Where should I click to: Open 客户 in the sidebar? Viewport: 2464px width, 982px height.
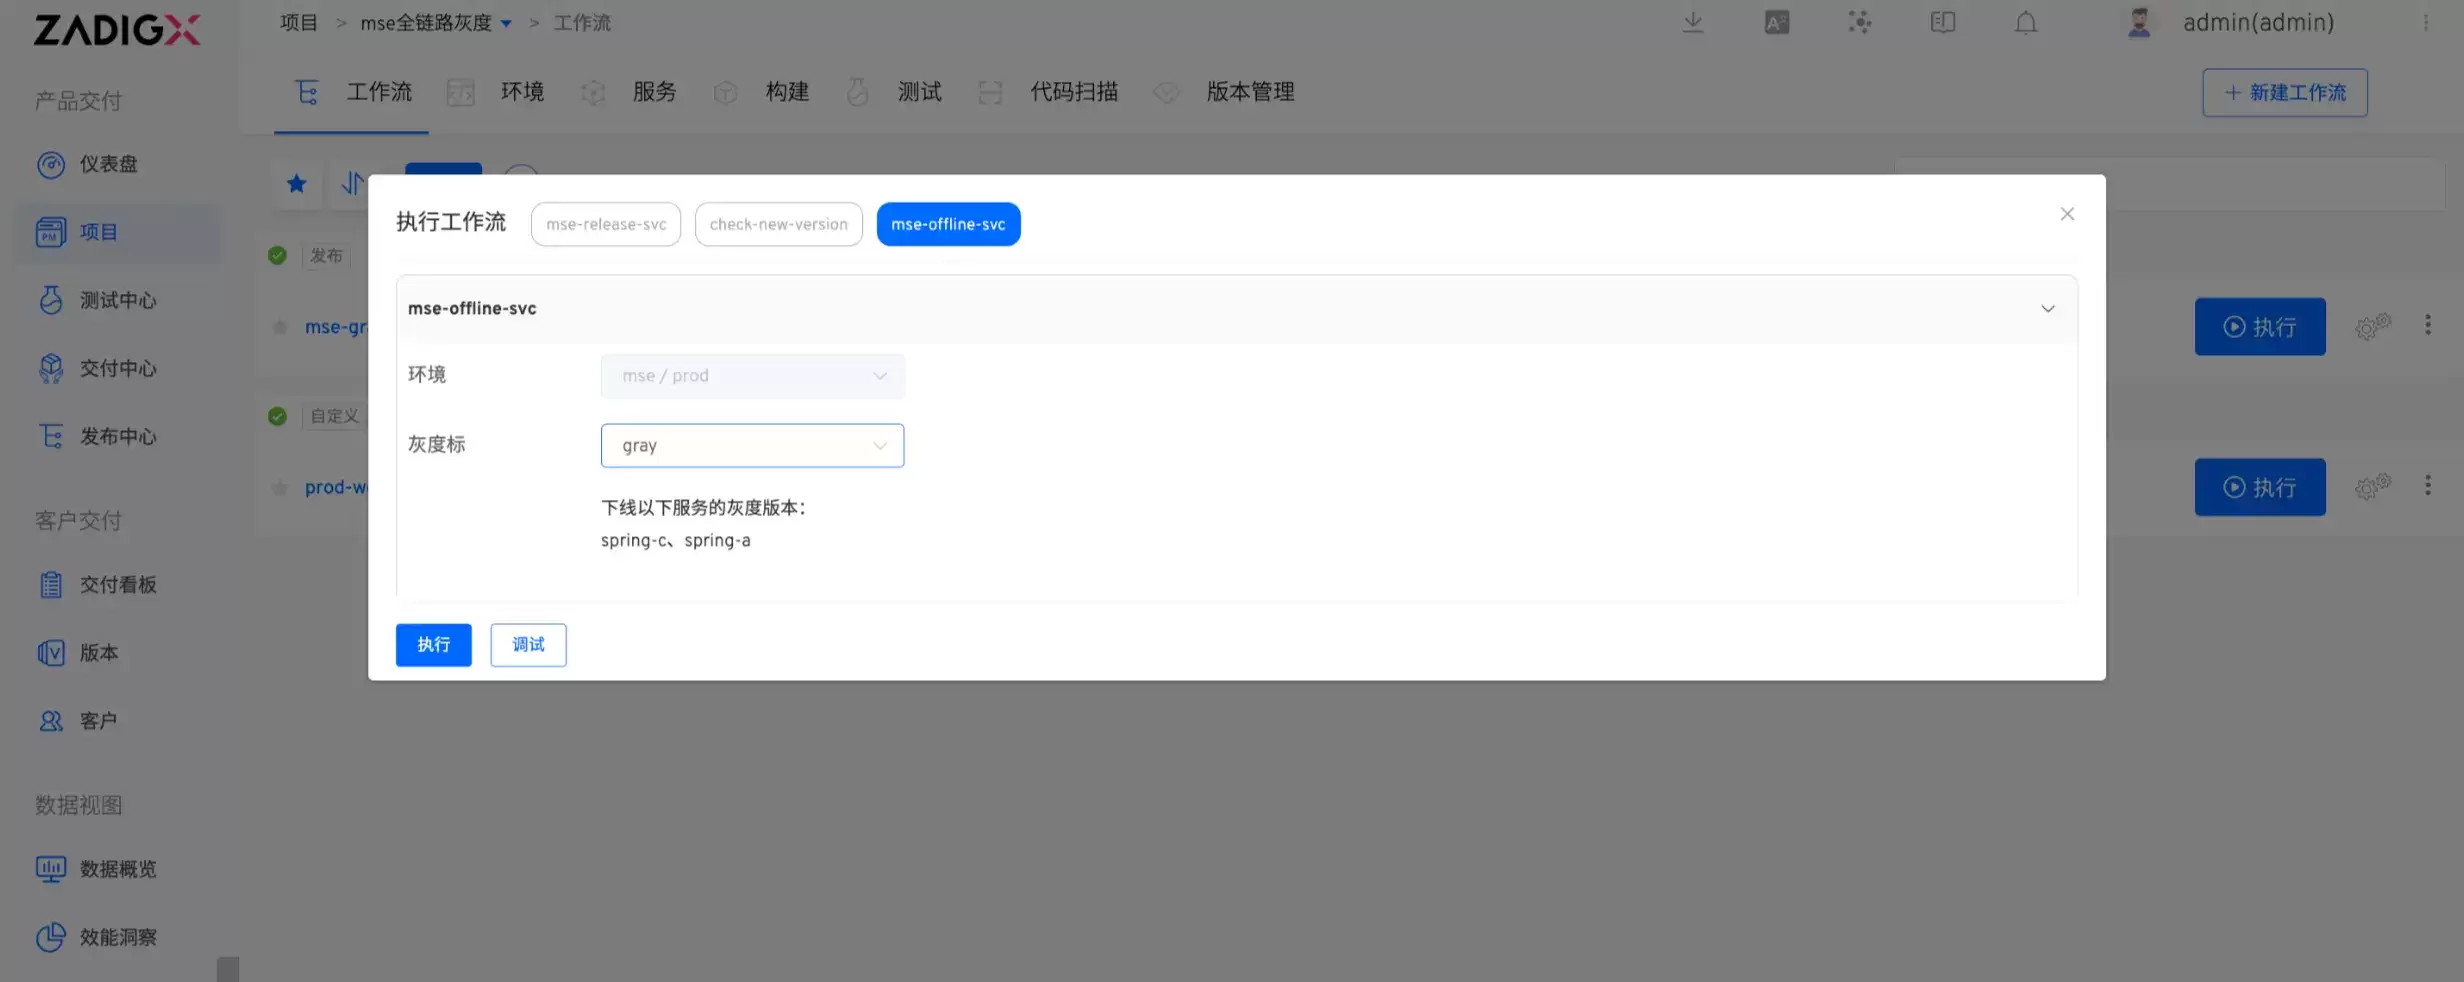click(x=78, y=720)
